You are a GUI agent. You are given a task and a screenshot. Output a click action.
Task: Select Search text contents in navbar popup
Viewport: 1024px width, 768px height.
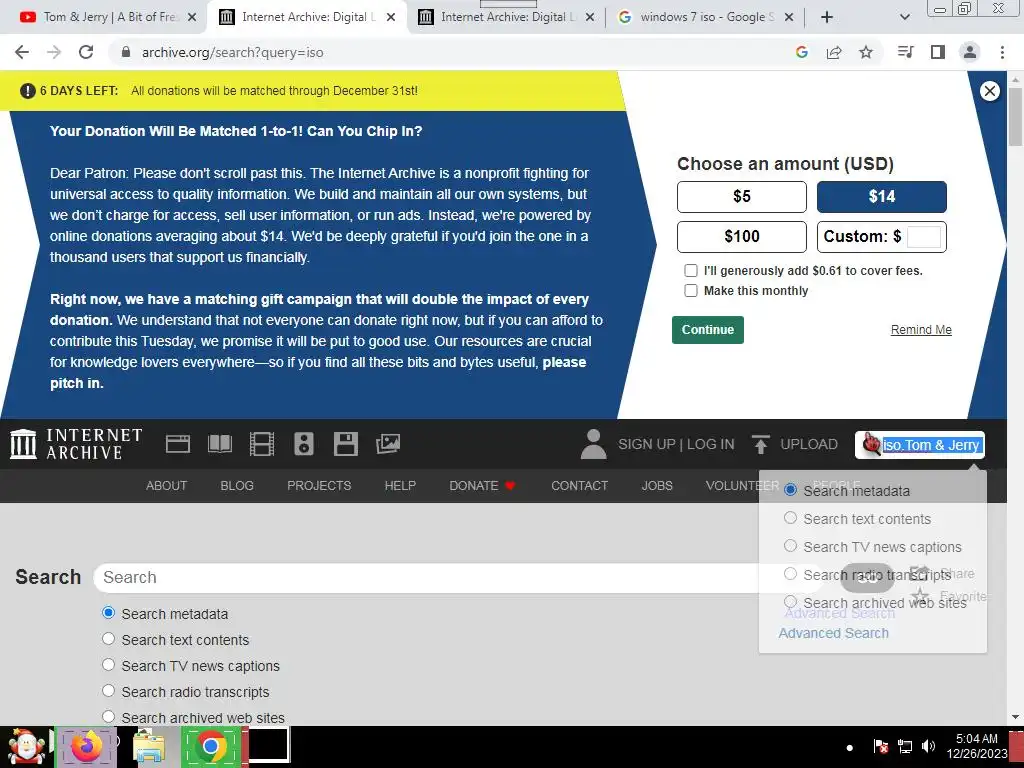[x=790, y=518]
